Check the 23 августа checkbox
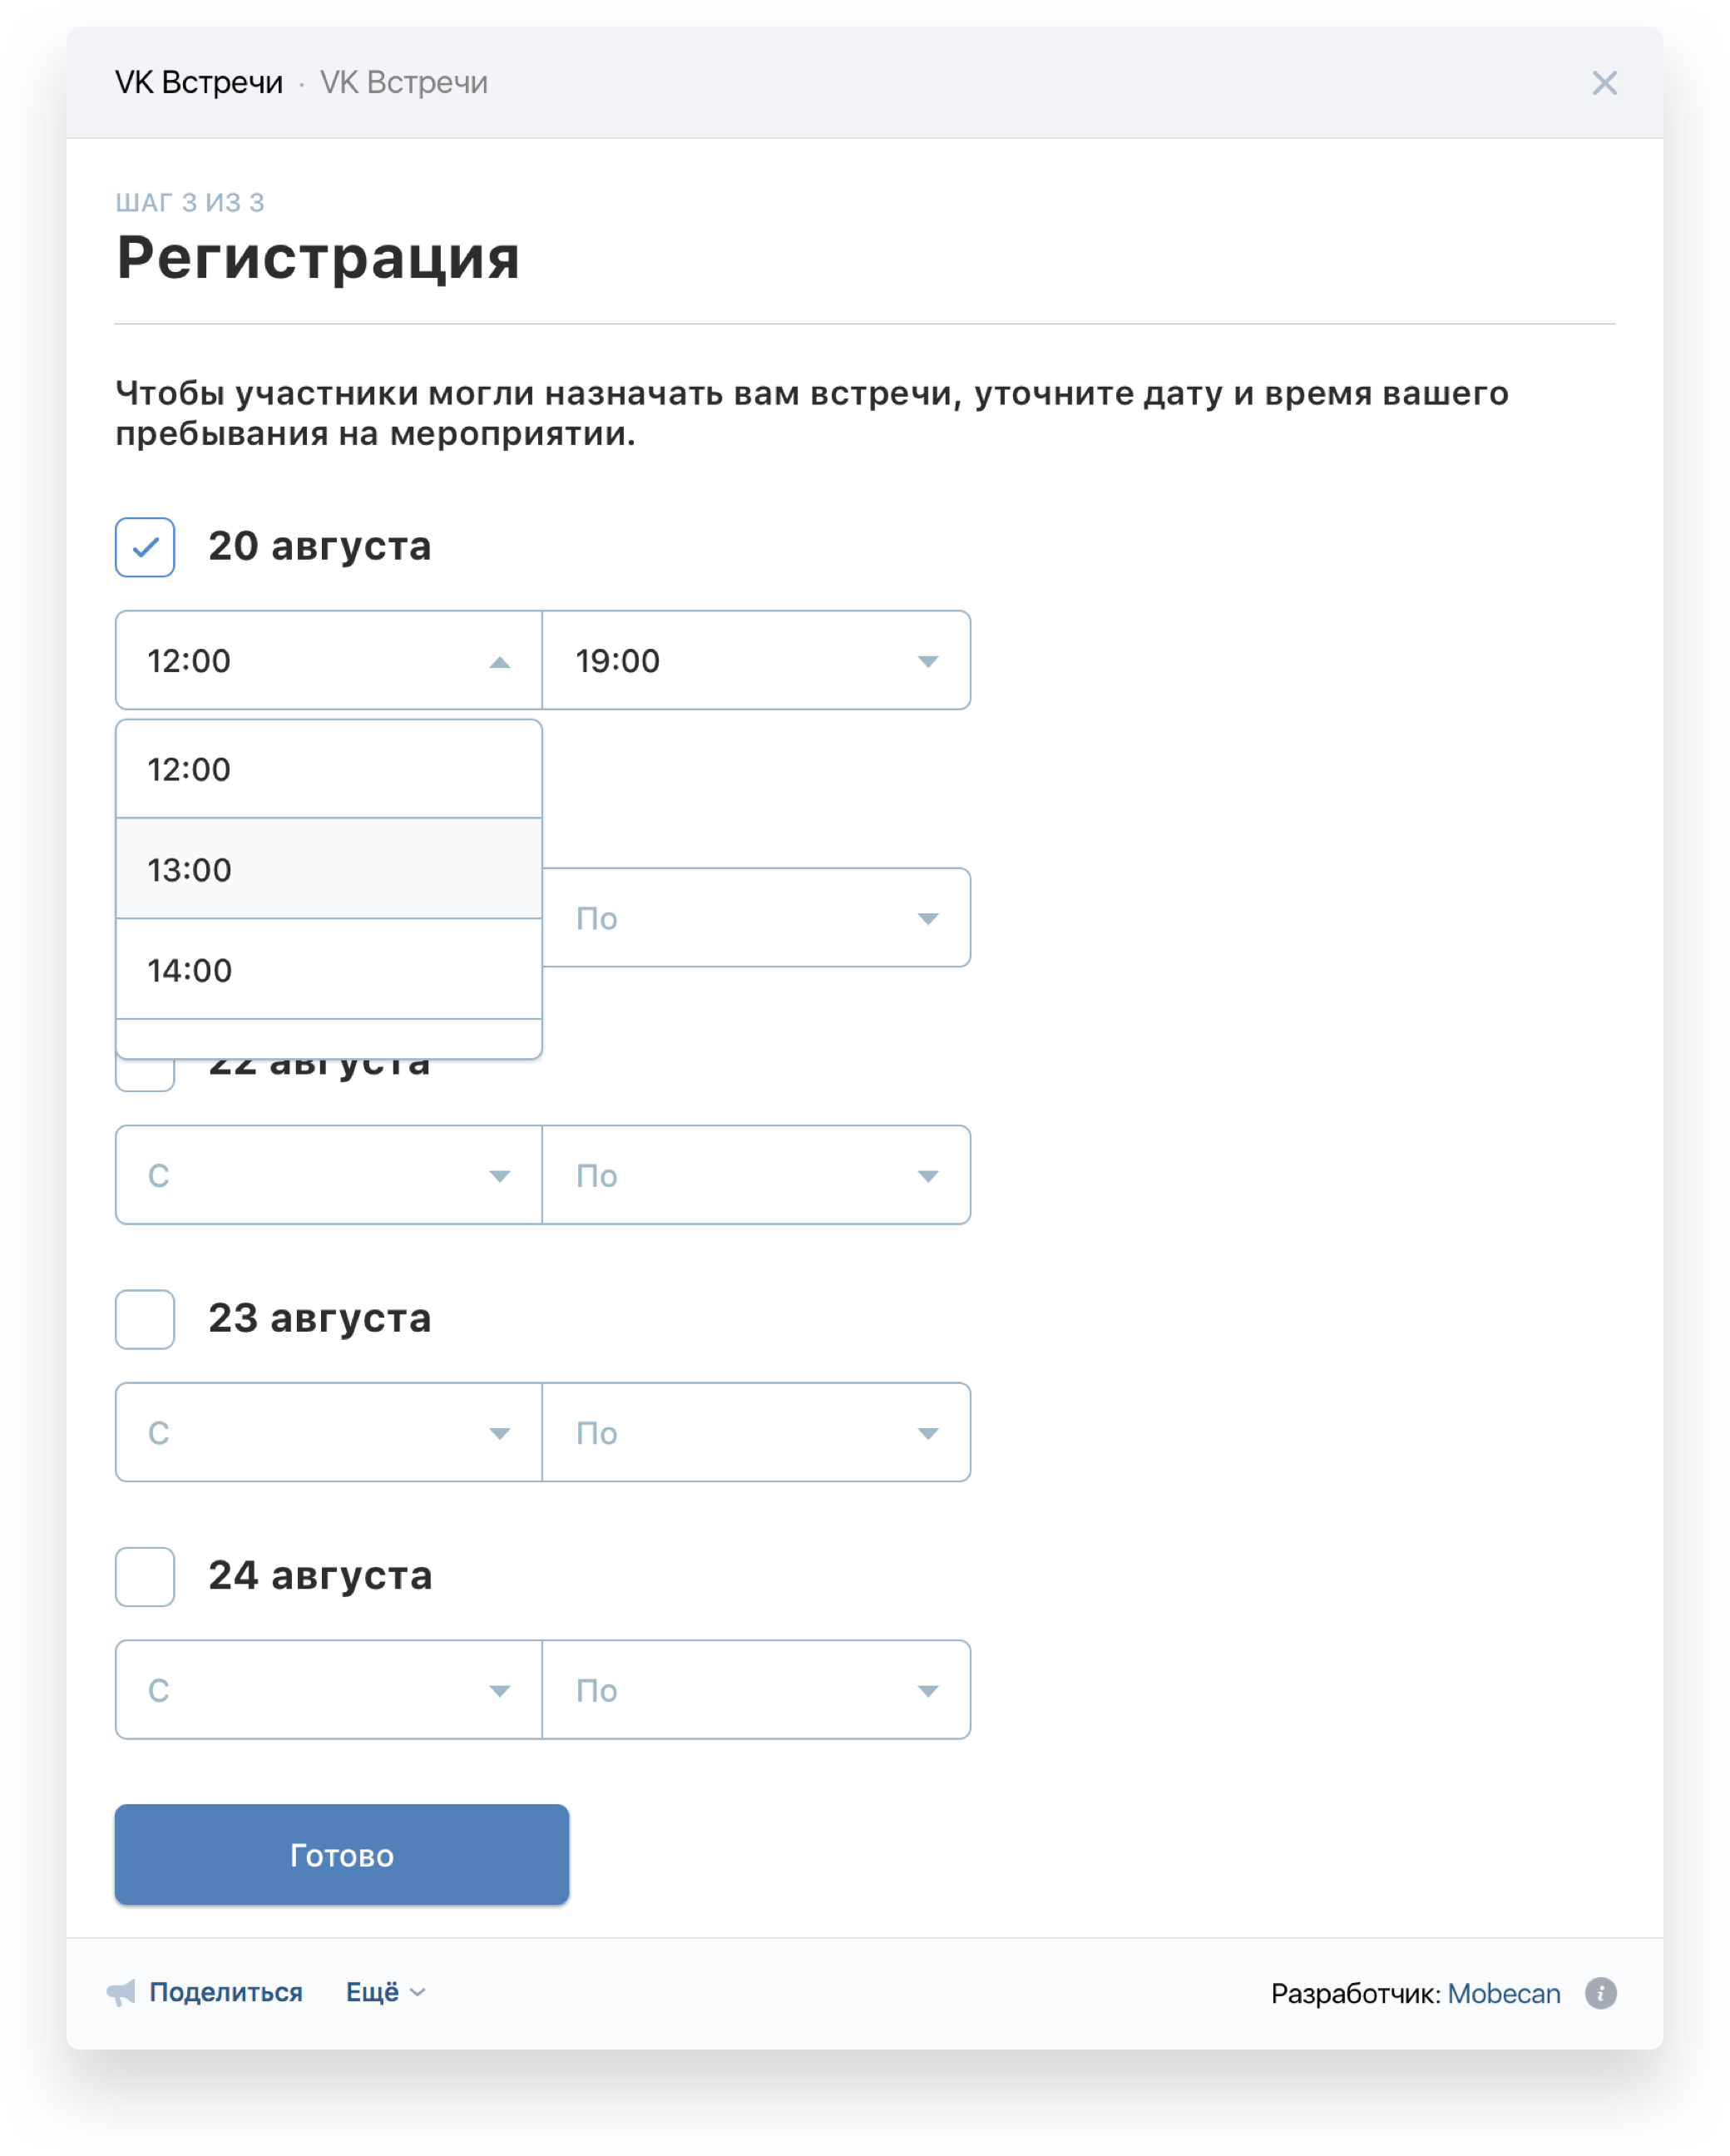Screen dimensions: 1730x2156 pyautogui.click(x=145, y=1319)
